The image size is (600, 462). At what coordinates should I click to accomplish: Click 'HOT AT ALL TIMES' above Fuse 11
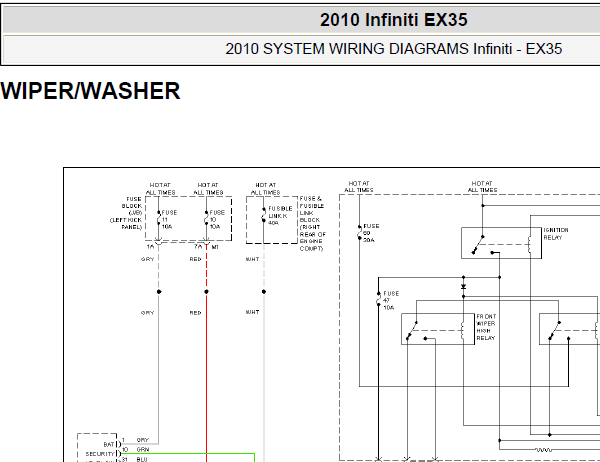pos(160,189)
